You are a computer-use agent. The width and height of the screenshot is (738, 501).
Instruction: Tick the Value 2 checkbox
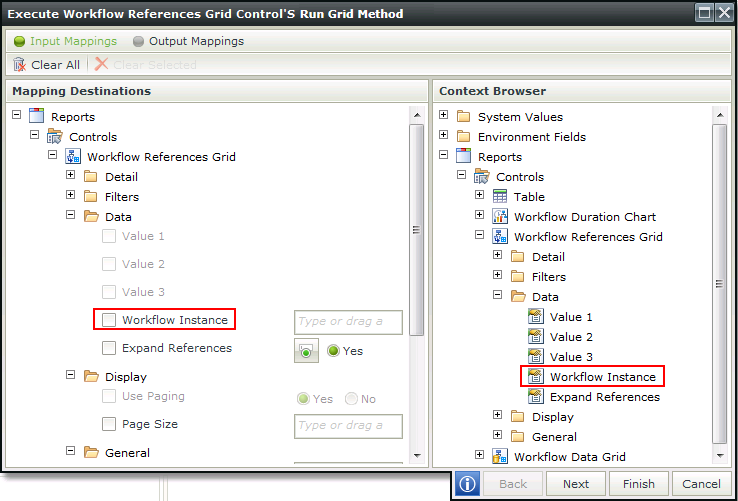[109, 264]
